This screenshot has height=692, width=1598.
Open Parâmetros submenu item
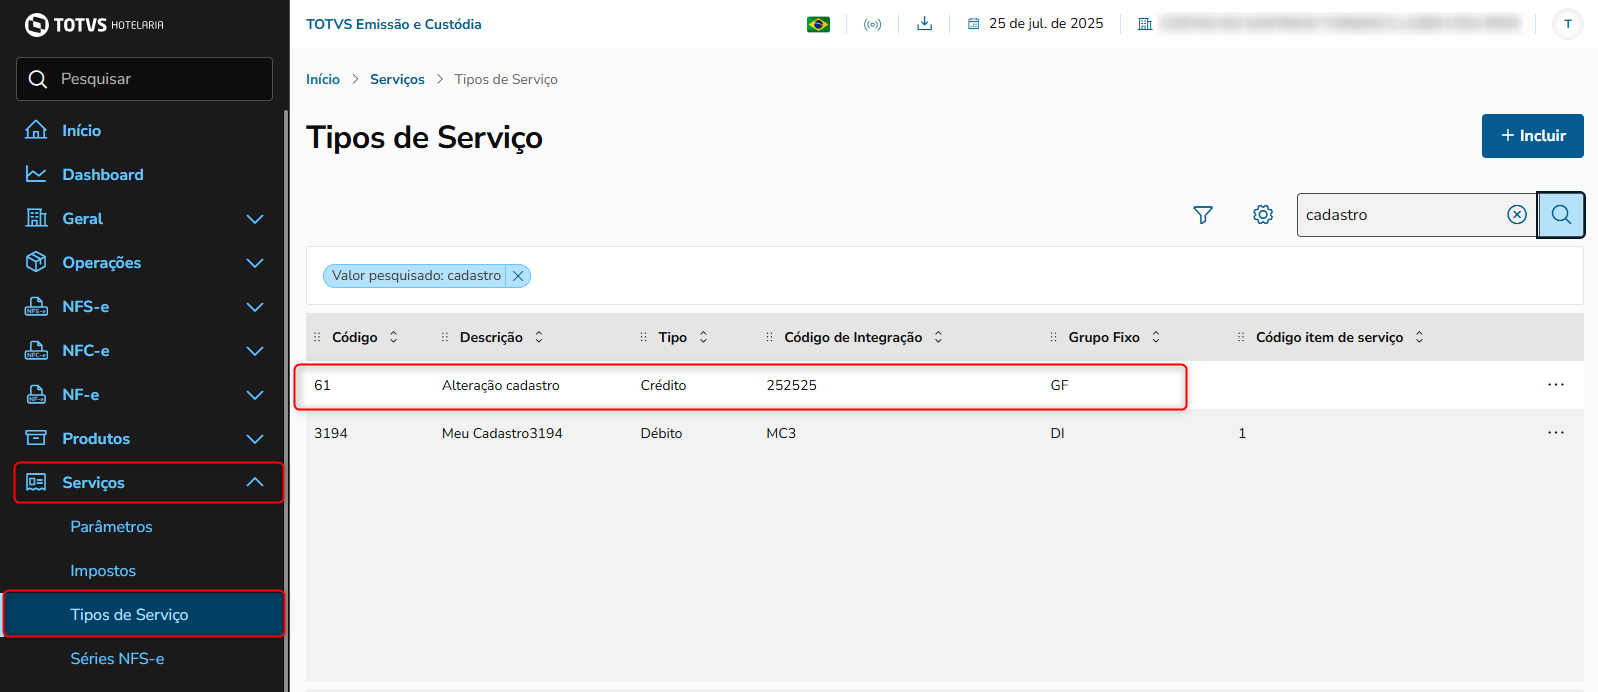coord(112,527)
